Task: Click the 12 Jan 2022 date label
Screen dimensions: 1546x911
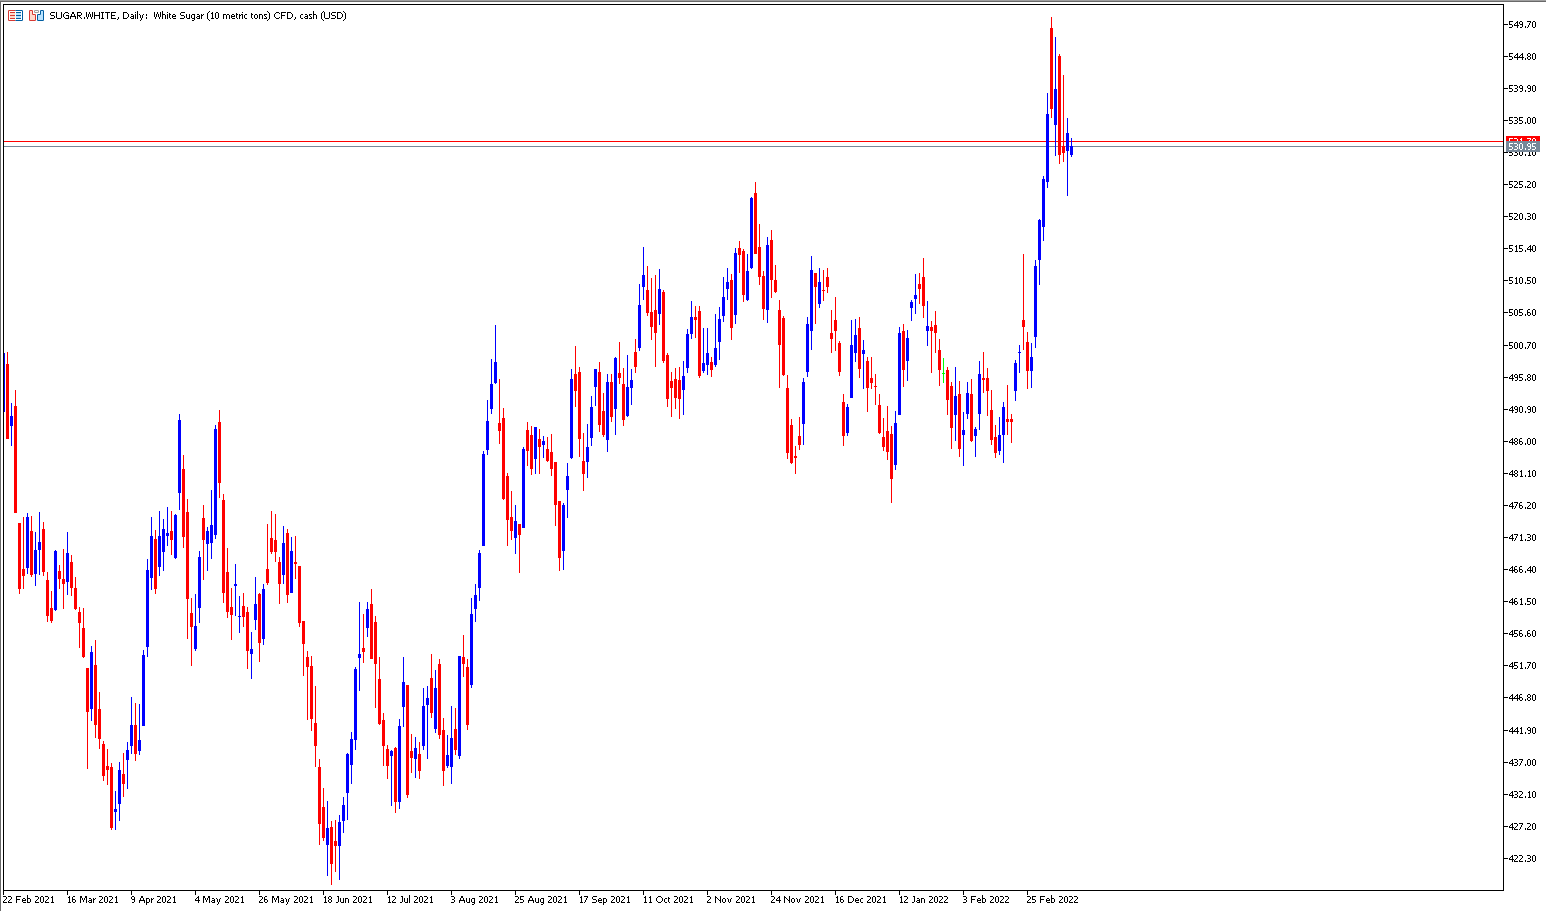Action: (x=924, y=899)
